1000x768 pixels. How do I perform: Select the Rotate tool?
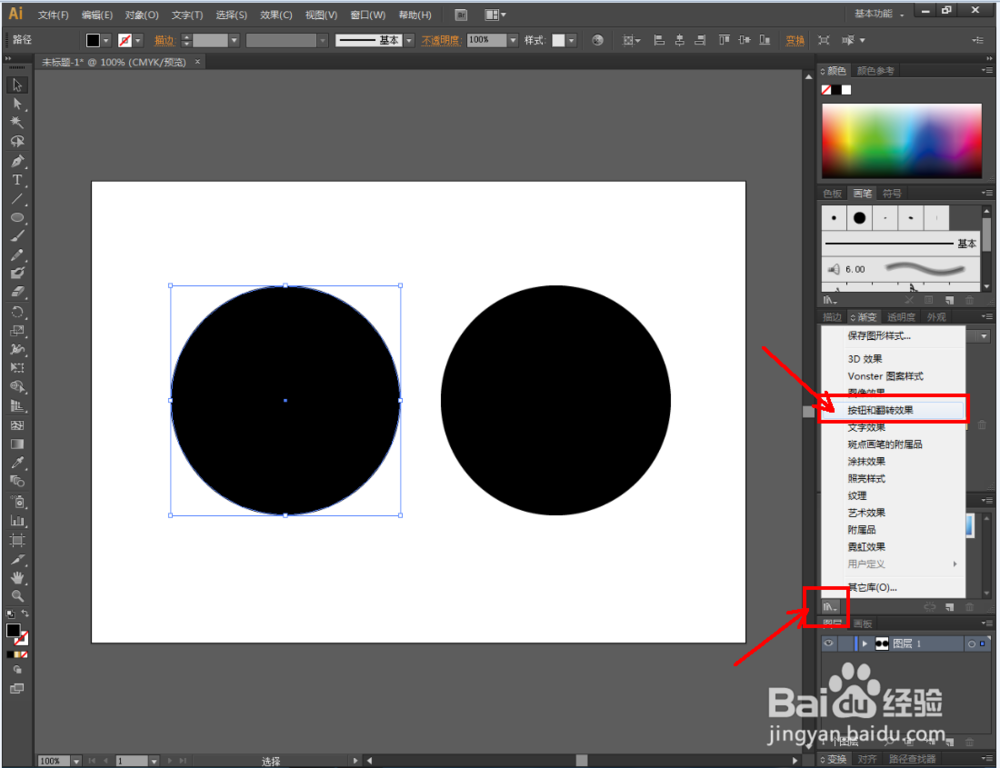click(x=17, y=312)
